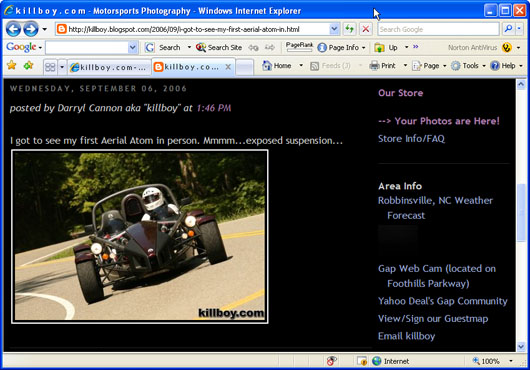Switch to the first killboy.com tab
This screenshot has width=530, height=370.
(109, 67)
